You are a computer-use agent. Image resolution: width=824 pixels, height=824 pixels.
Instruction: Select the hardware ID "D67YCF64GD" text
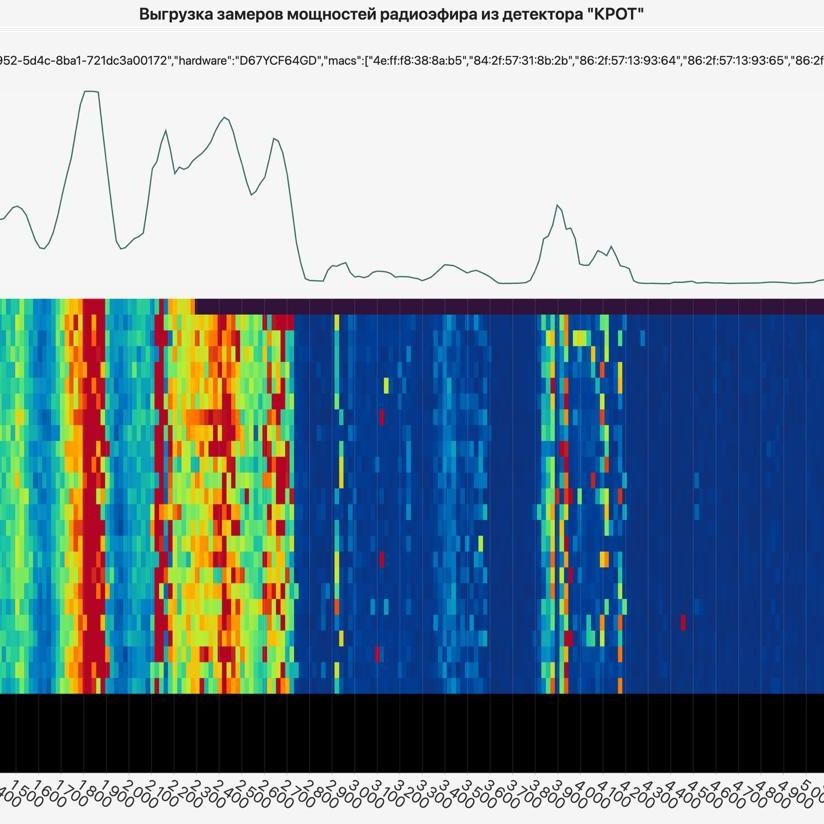tap(279, 60)
